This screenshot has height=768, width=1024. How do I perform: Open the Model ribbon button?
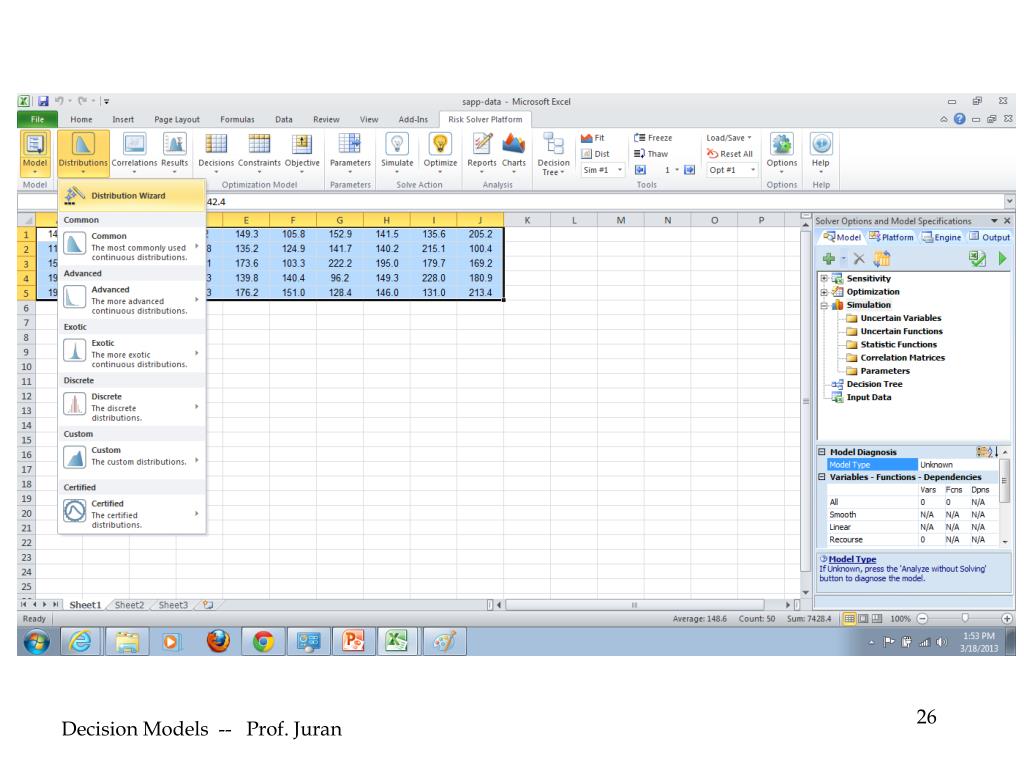pyautogui.click(x=35, y=152)
